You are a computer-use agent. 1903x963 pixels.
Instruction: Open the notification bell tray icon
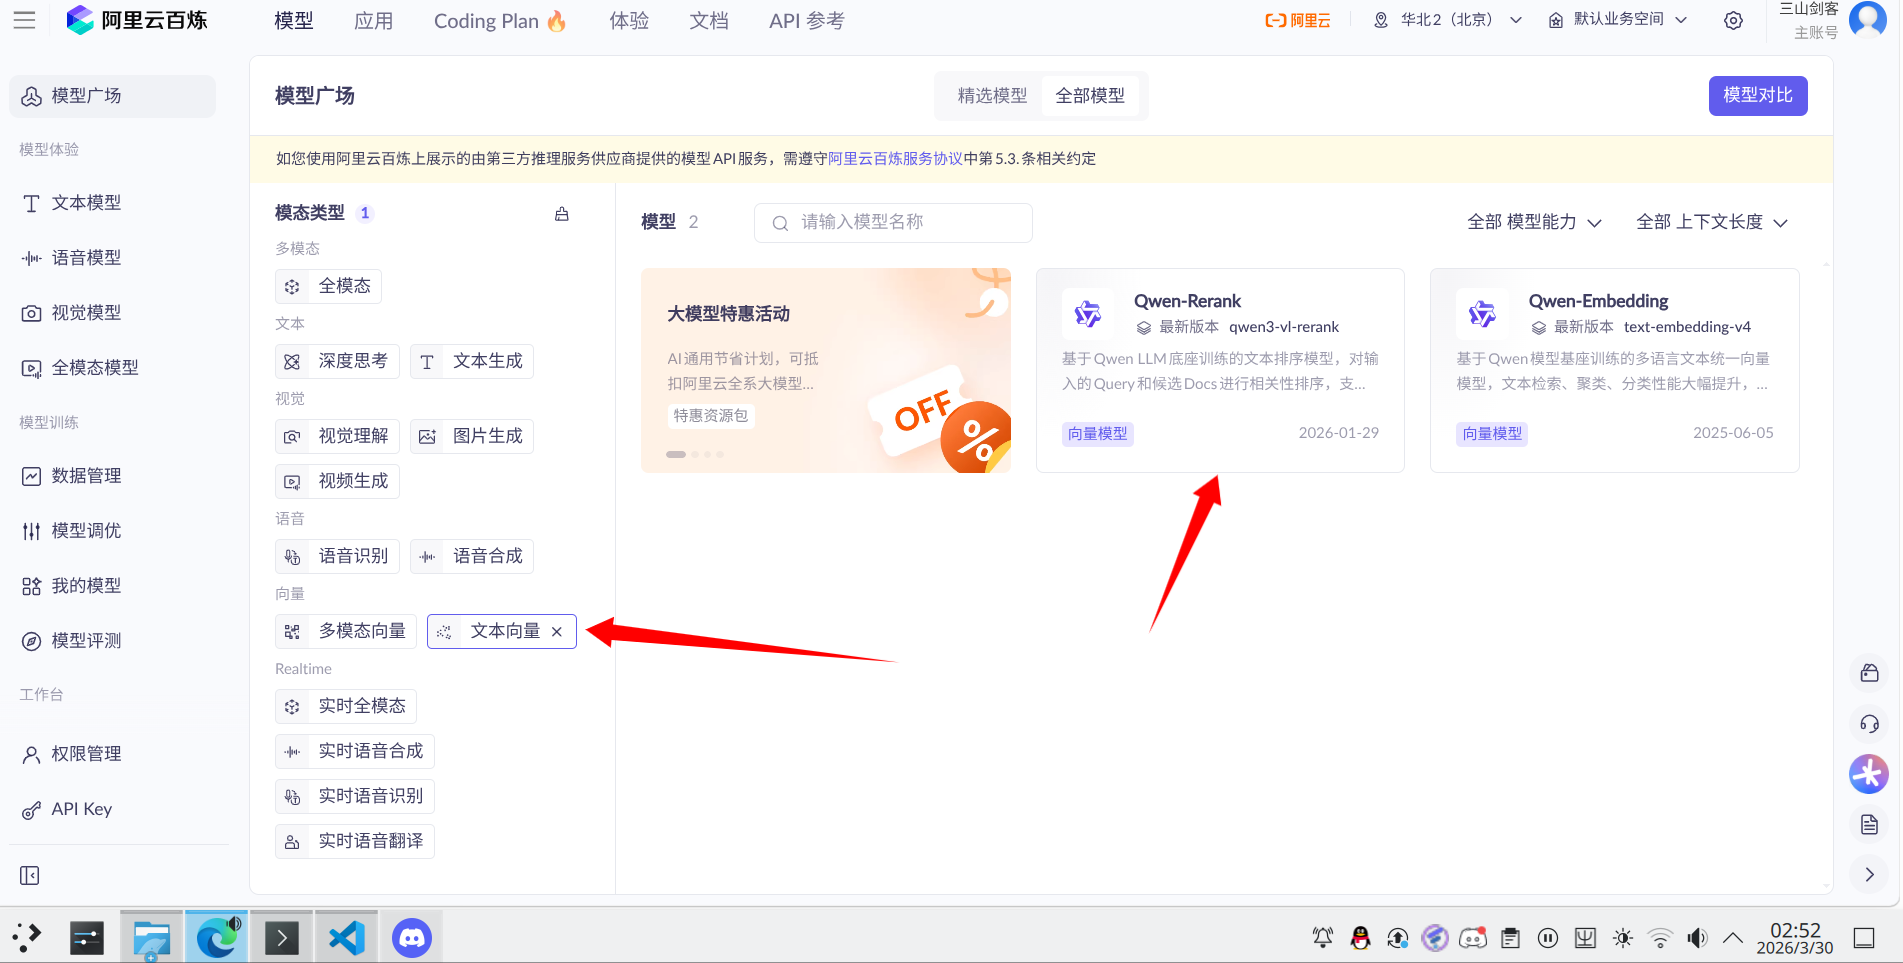coord(1323,937)
